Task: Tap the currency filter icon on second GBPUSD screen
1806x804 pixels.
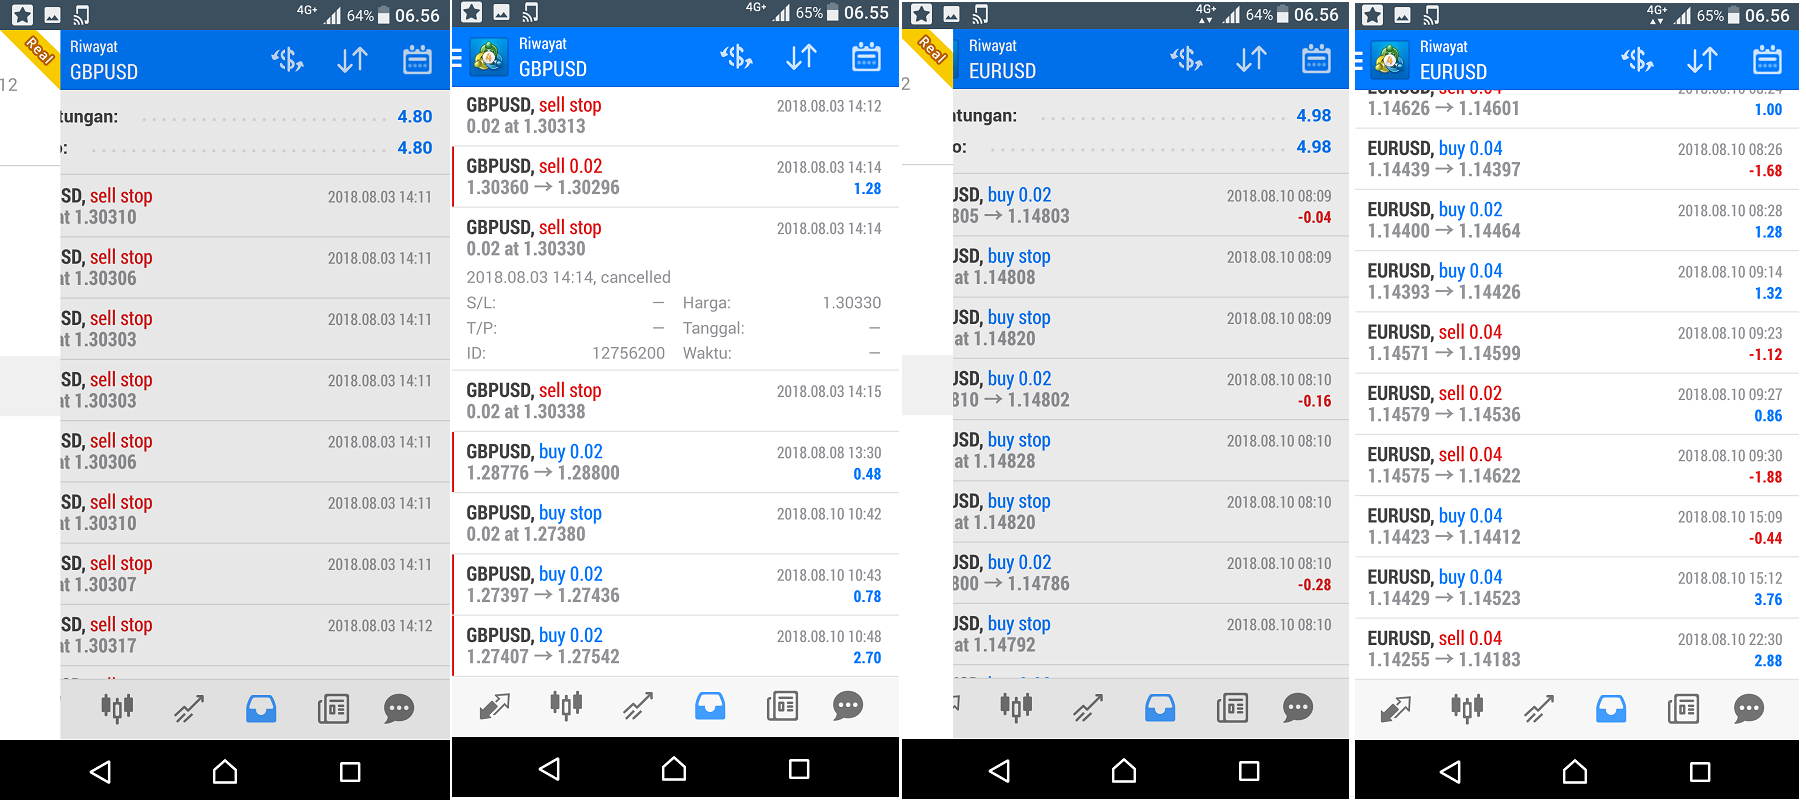Action: pos(737,57)
